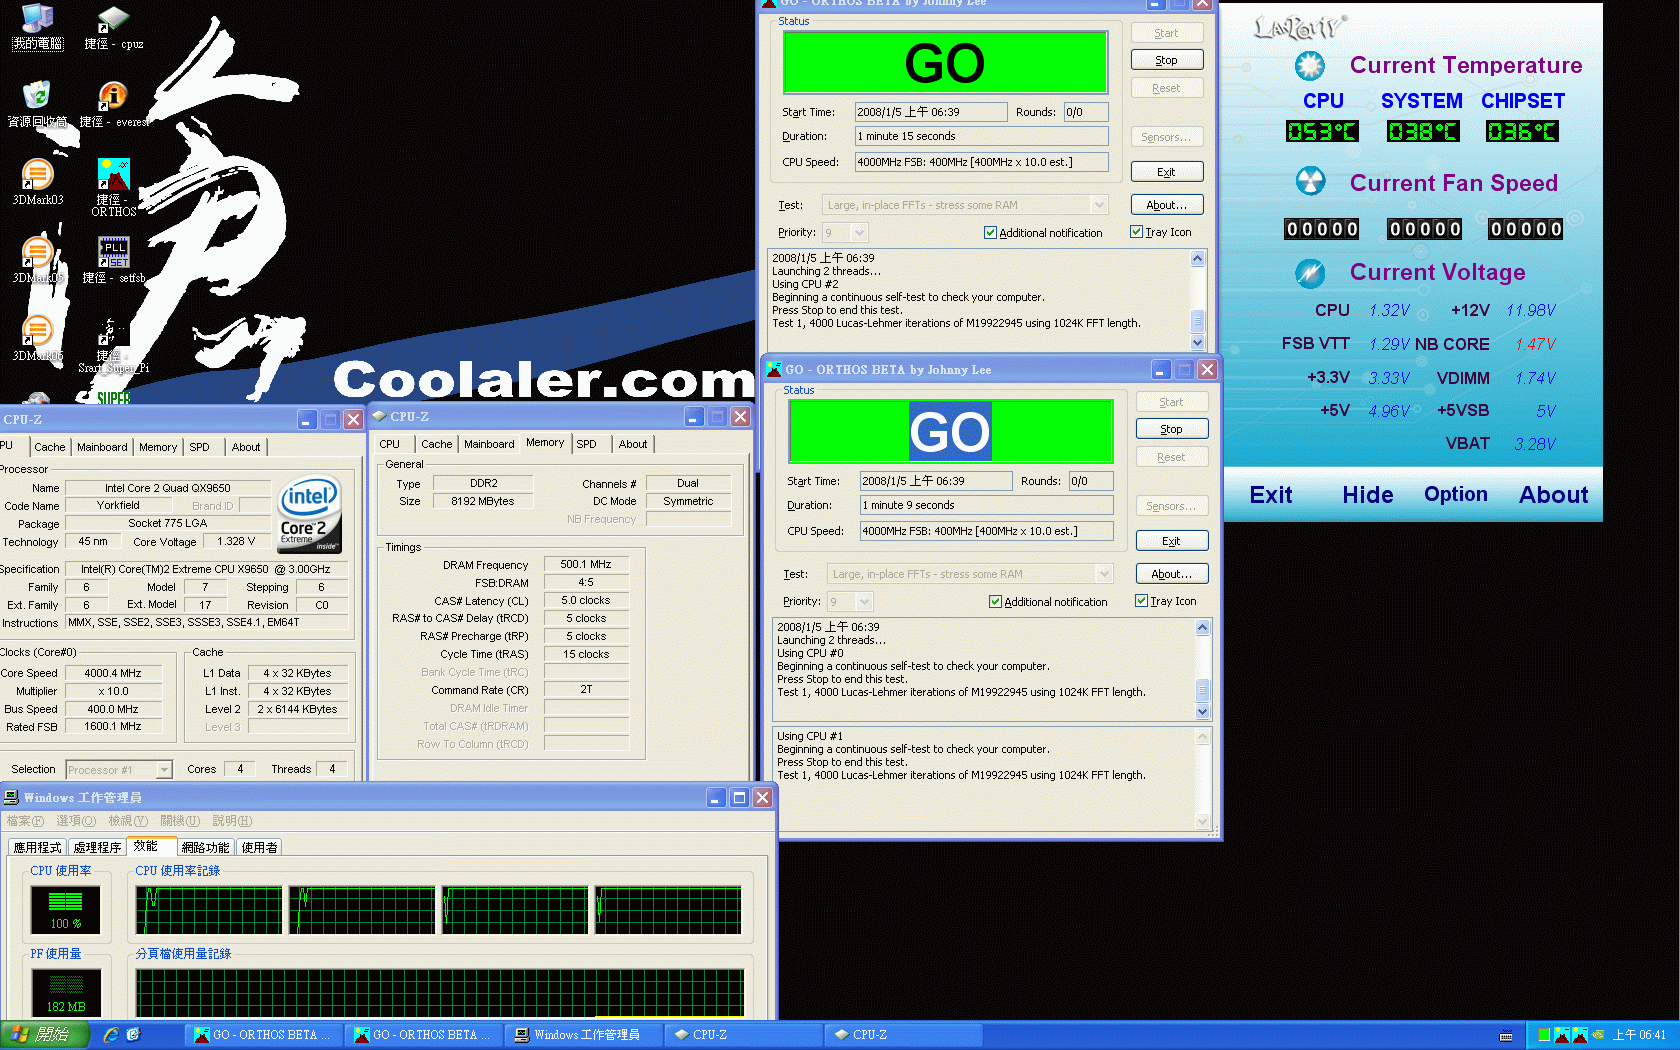Click the Task Manager title bar icon
Image resolution: width=1680 pixels, height=1050 pixels.
click(x=11, y=797)
